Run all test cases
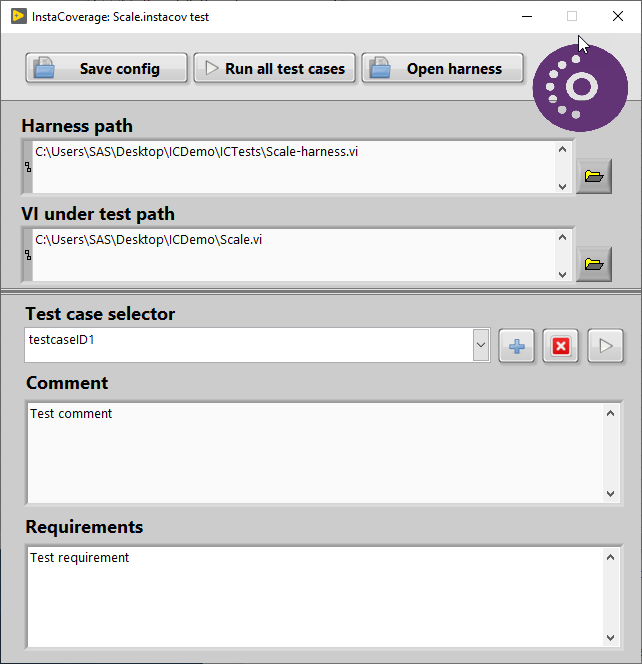Image resolution: width=642 pixels, height=664 pixels. coord(274,68)
